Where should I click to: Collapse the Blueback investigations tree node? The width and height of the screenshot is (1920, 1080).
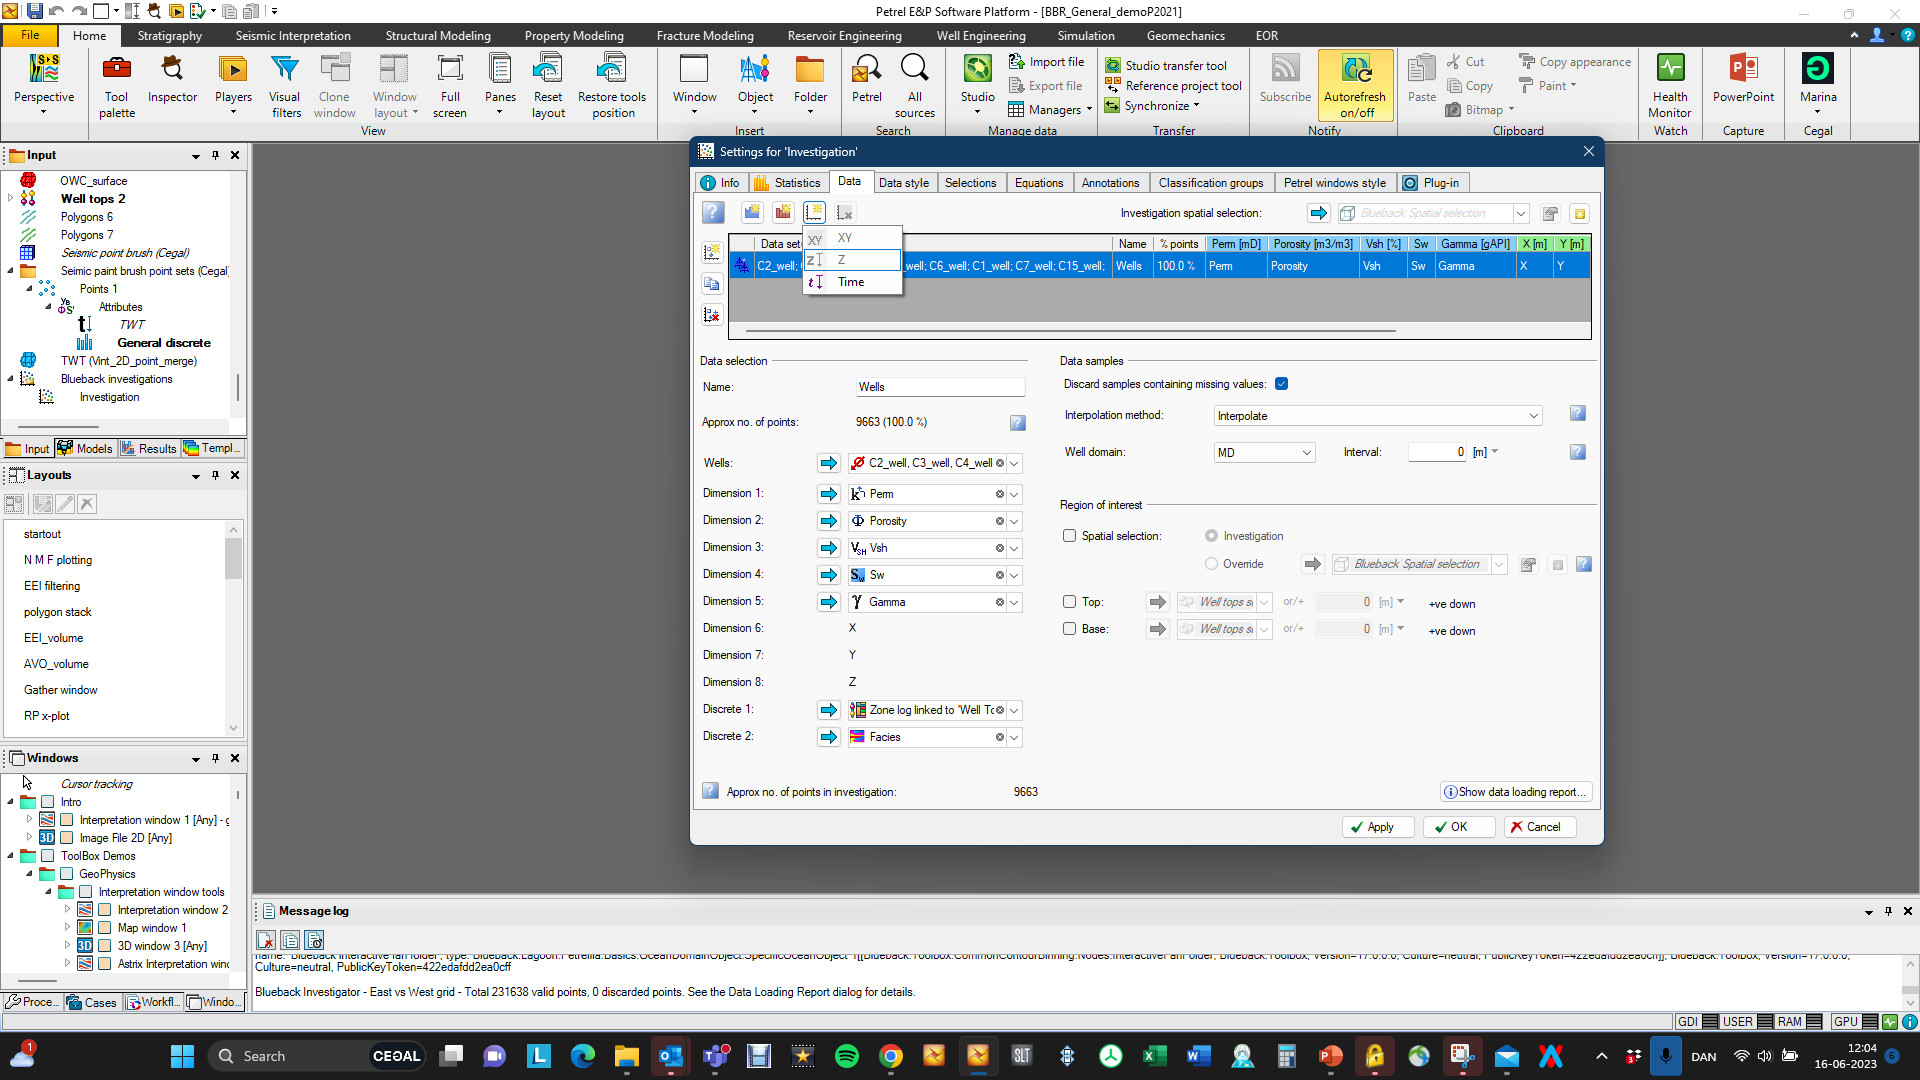coord(11,379)
